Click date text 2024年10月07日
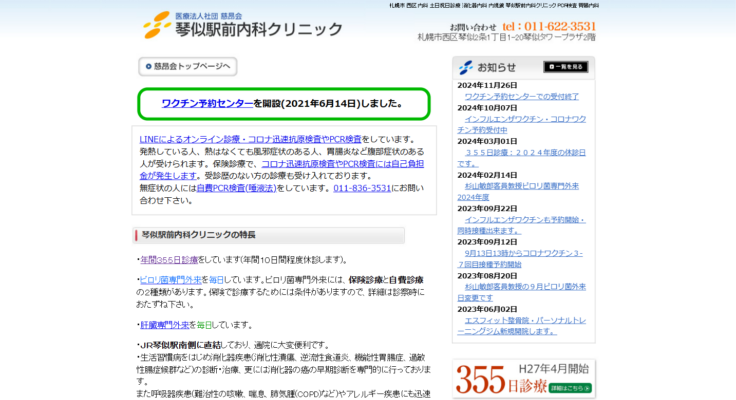Viewport: 736px width, 400px height. click(x=487, y=108)
